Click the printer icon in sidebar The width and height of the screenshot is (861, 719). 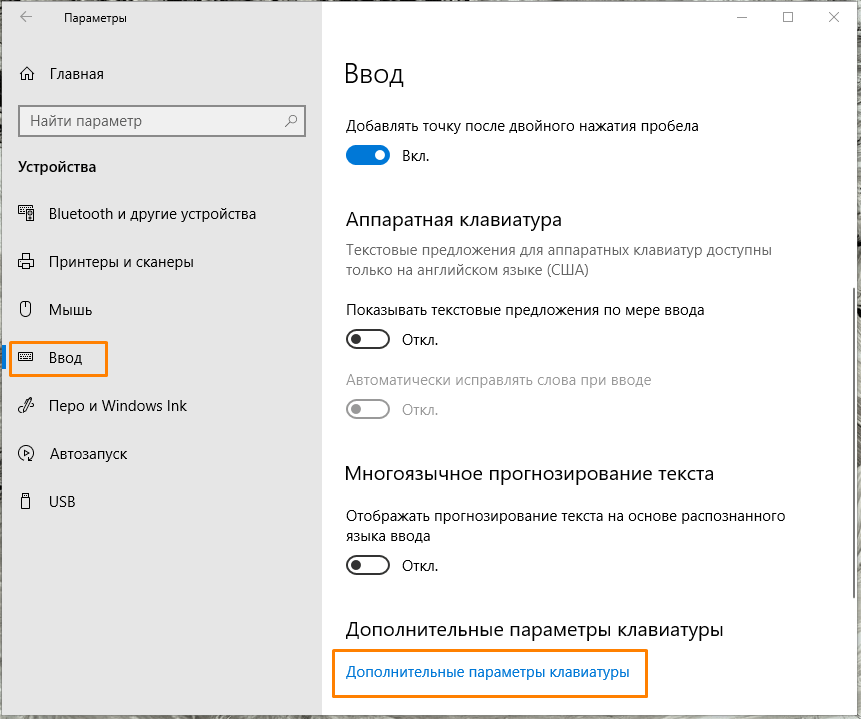pos(27,262)
